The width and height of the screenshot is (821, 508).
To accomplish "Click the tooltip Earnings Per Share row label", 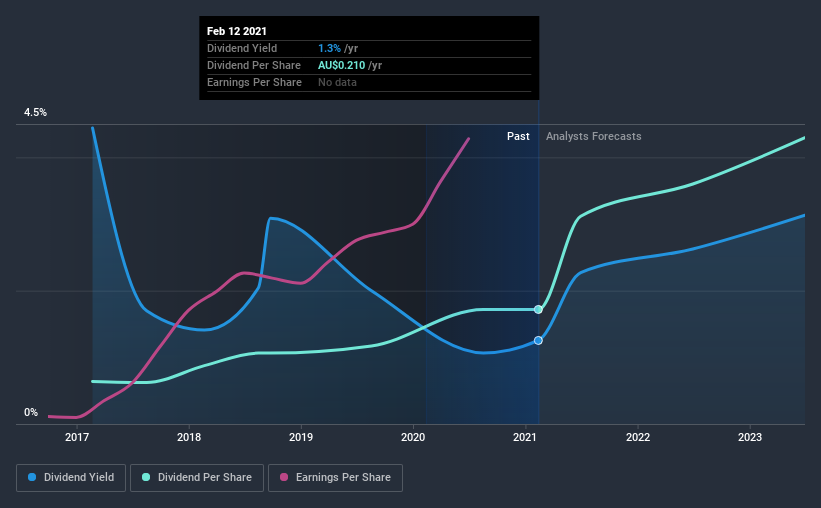I will pos(254,82).
